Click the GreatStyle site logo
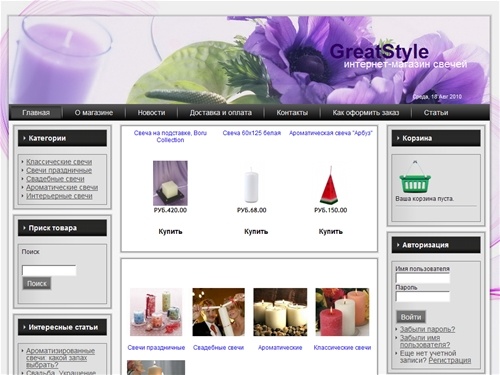 [x=379, y=52]
